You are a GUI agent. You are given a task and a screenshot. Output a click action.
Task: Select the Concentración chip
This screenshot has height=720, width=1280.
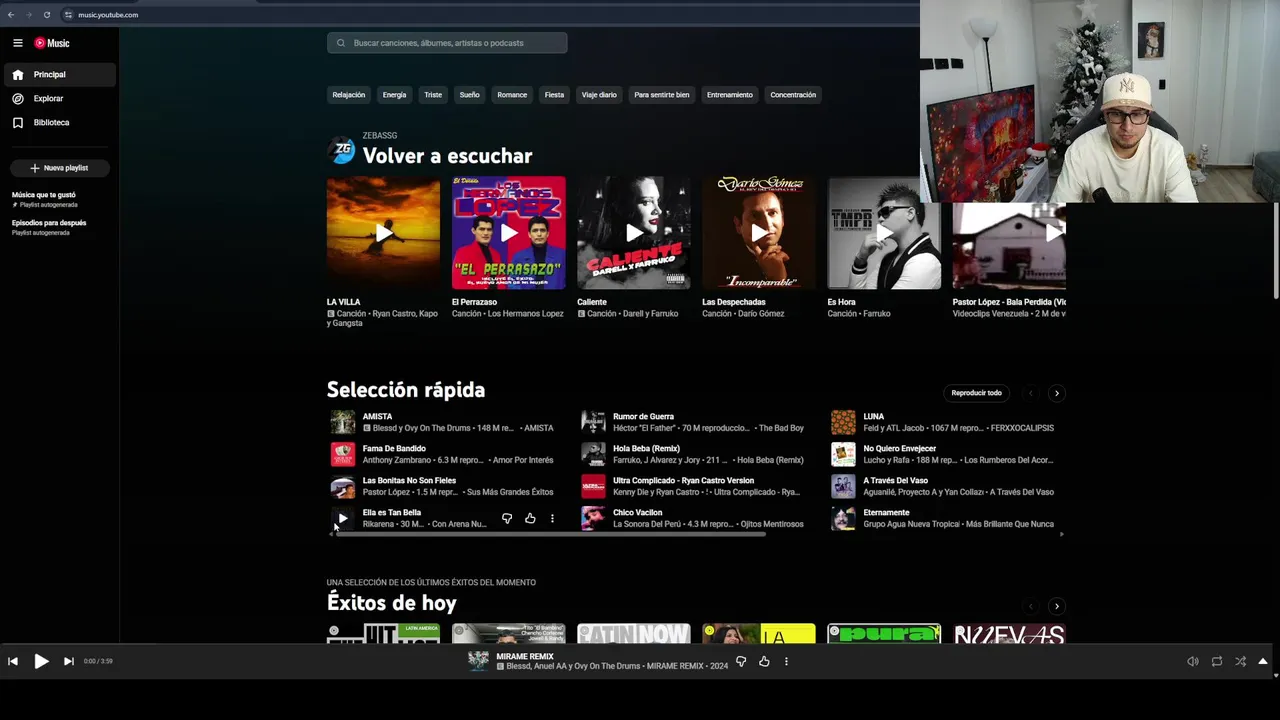[x=793, y=95]
